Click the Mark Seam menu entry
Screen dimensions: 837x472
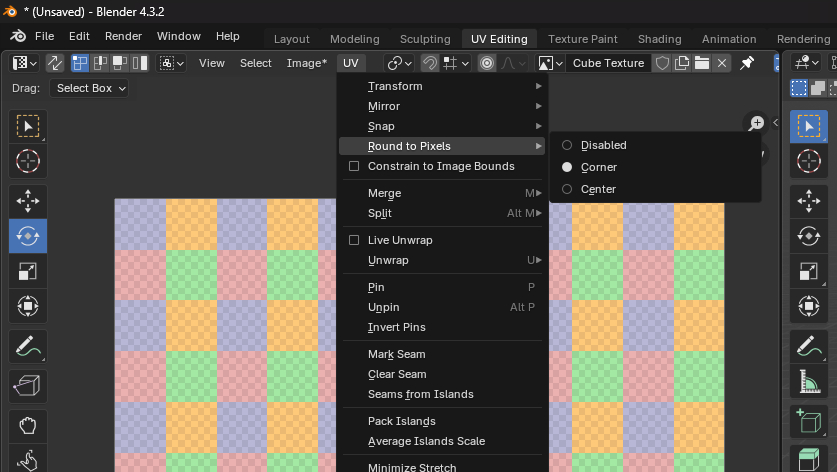pyautogui.click(x=396, y=354)
